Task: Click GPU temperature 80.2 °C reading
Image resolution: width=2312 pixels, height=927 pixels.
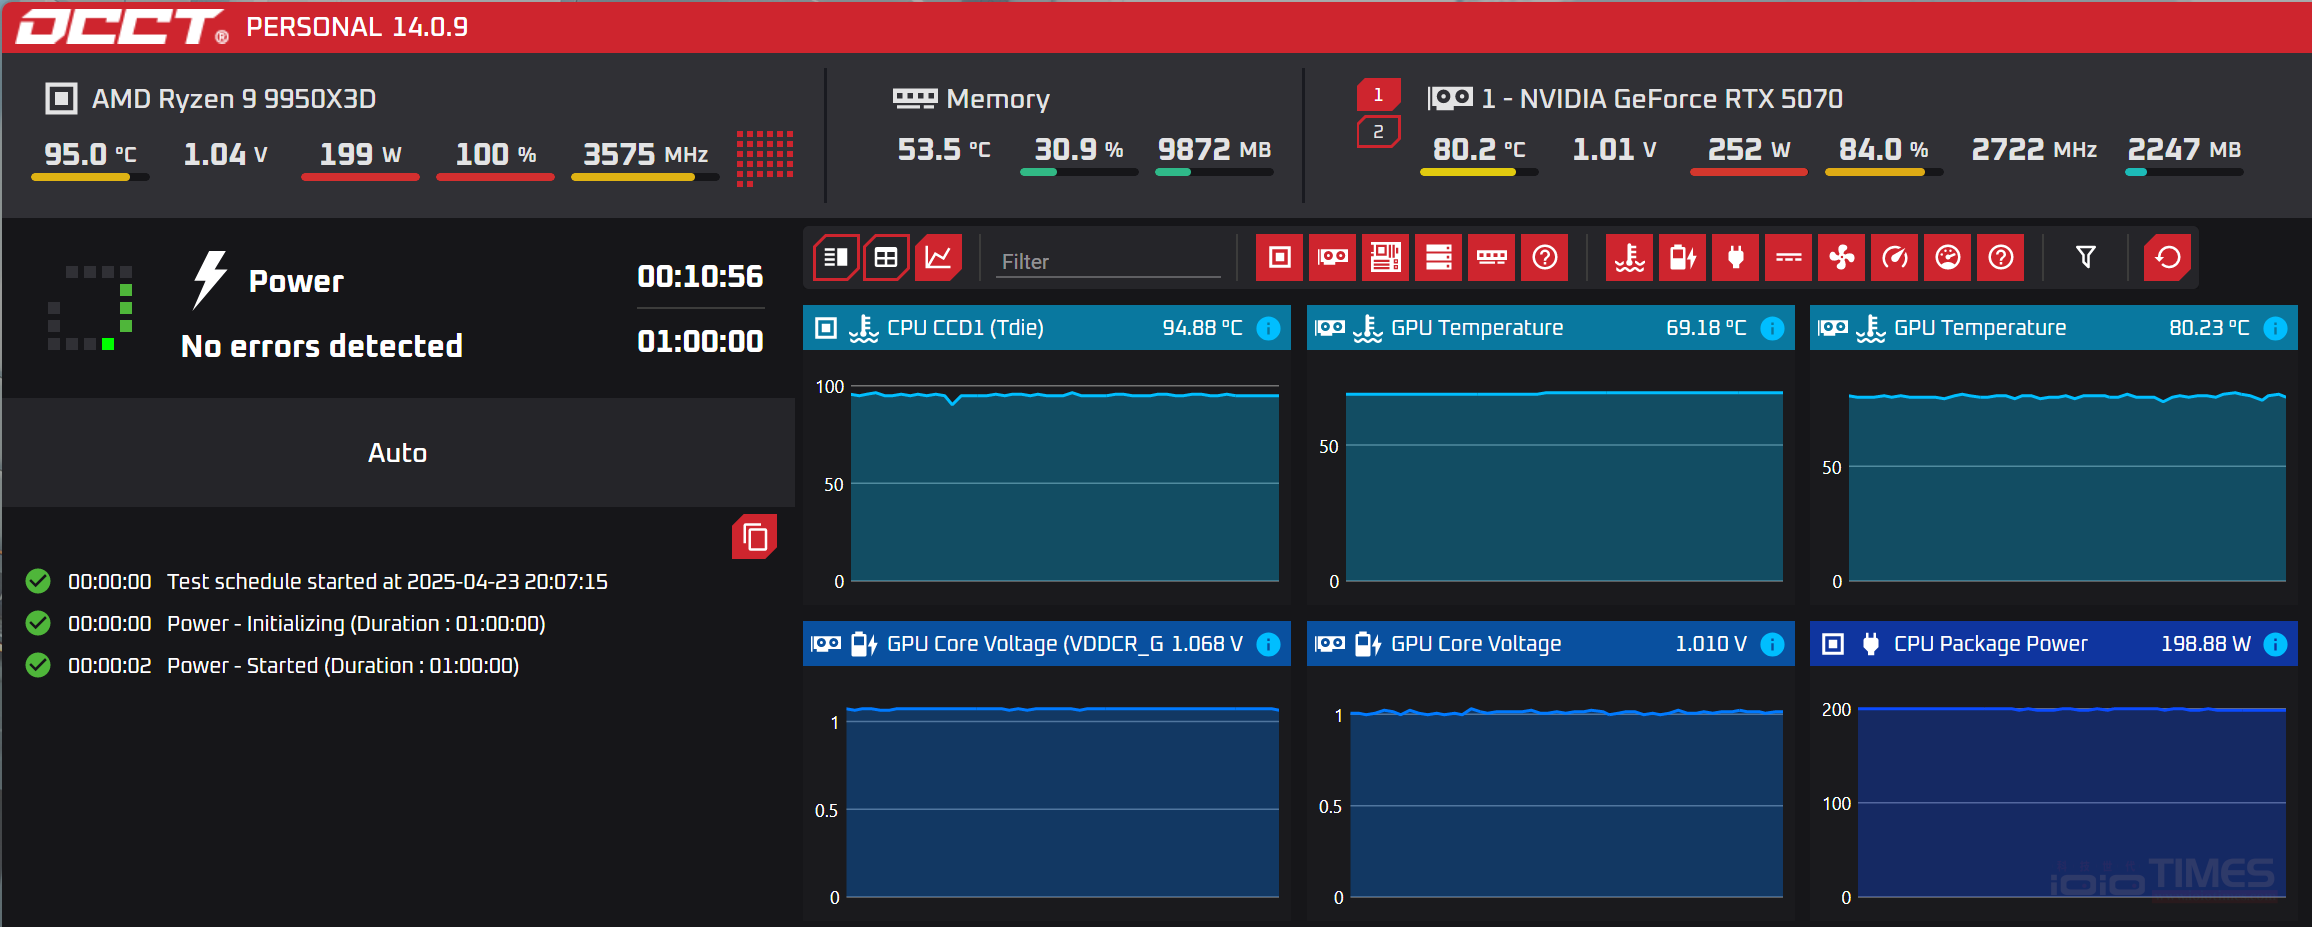Action: coord(1479,150)
